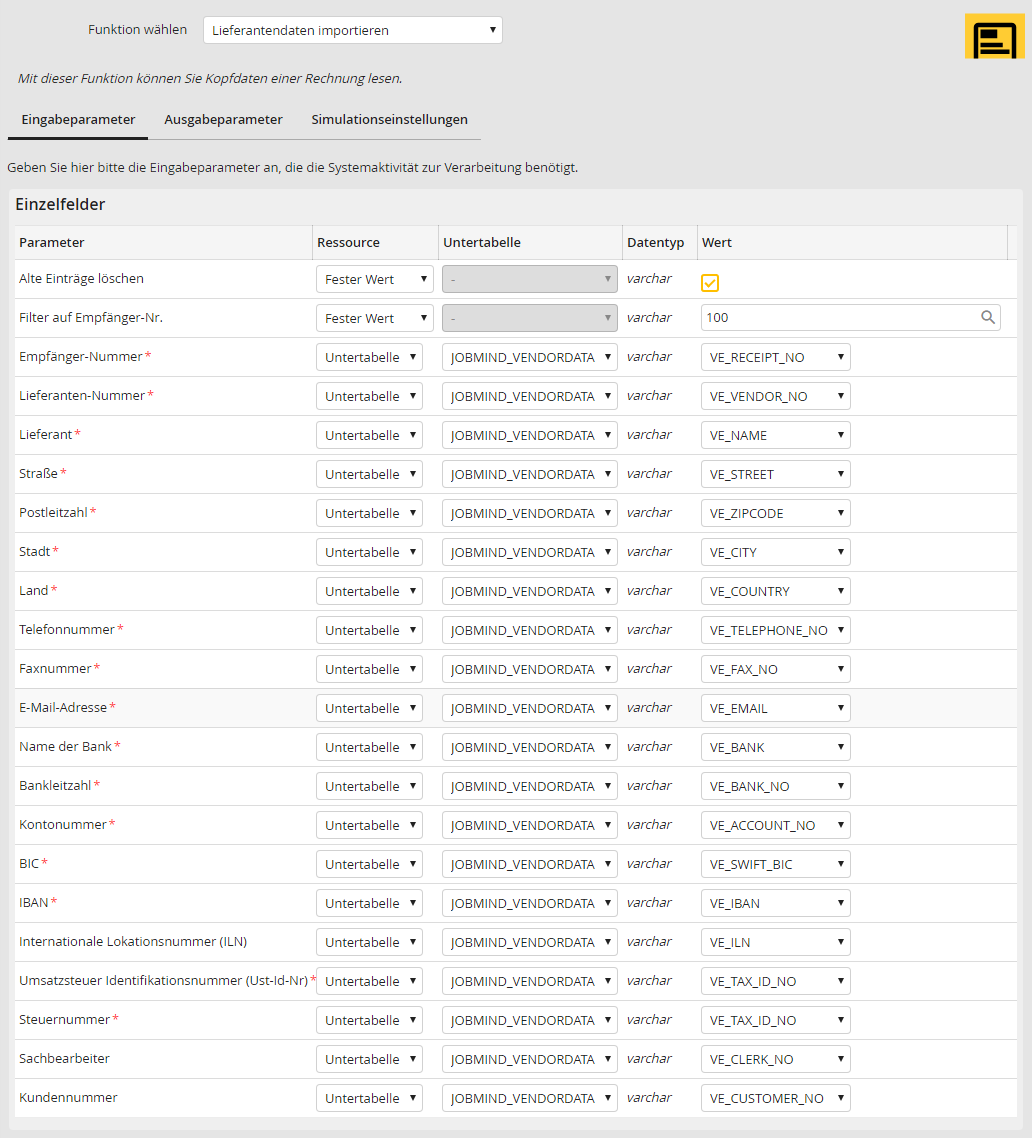Image resolution: width=1032 pixels, height=1138 pixels.
Task: Click the magnifier icon in the filter field
Action: pyautogui.click(x=987, y=318)
